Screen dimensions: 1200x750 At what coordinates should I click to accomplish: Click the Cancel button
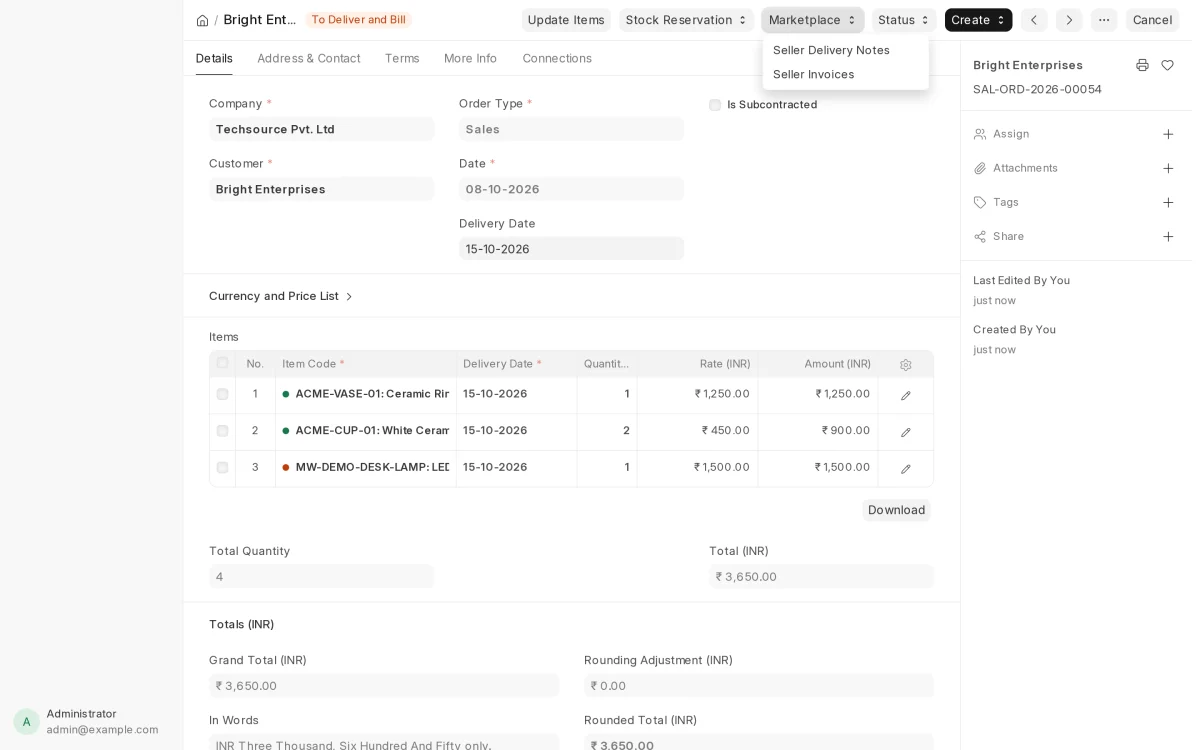point(1152,20)
